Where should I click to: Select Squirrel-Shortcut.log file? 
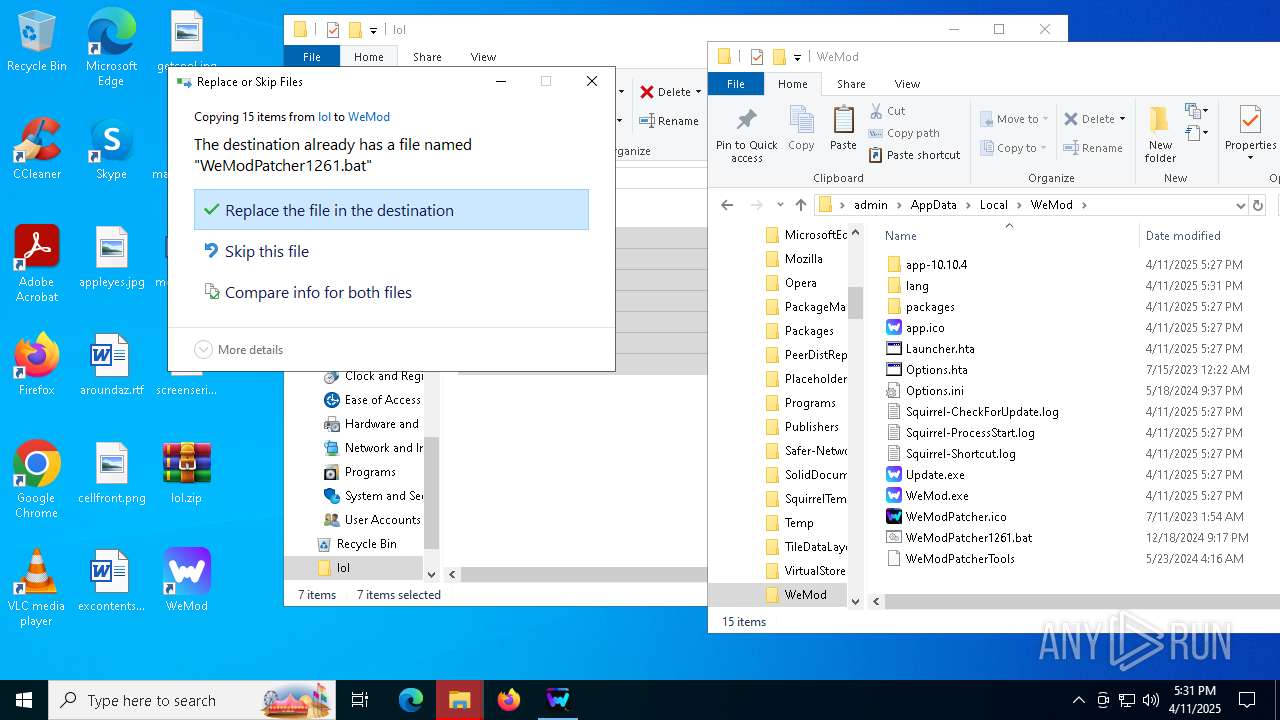(961, 454)
